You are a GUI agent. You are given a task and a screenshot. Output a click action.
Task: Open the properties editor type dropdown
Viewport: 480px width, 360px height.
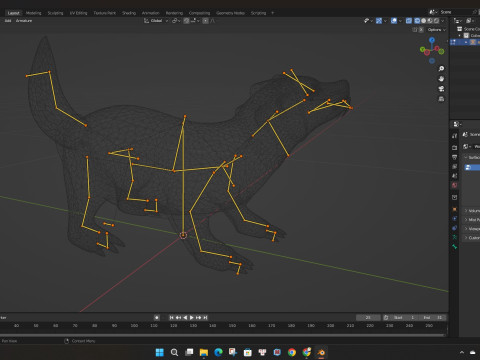point(457,124)
